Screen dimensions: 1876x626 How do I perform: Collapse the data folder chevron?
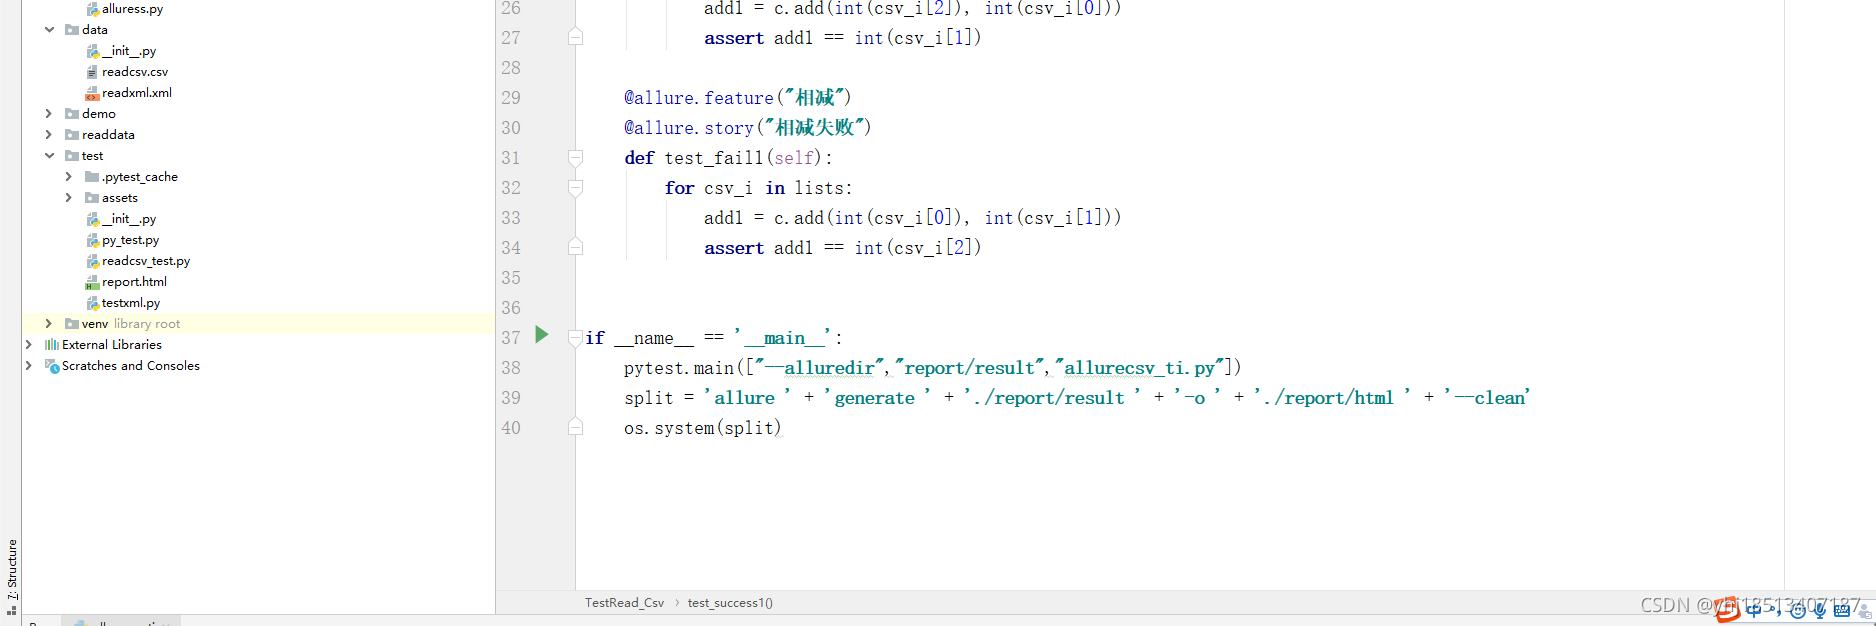pos(49,29)
